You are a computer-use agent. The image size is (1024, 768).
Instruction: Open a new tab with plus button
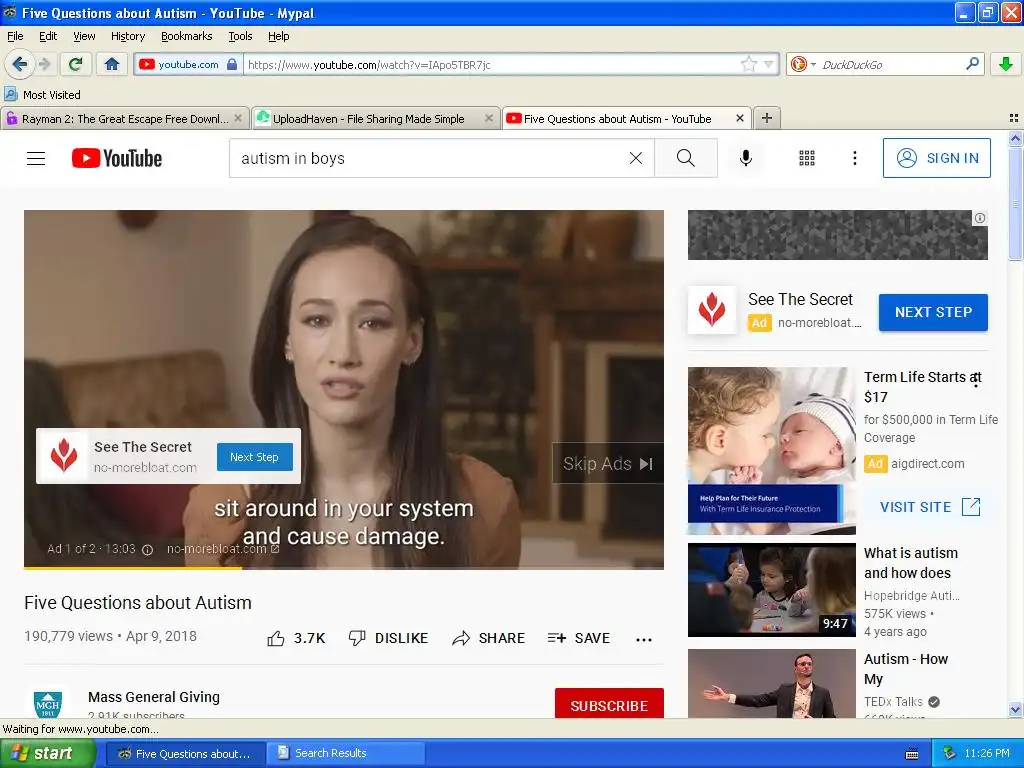click(x=767, y=118)
